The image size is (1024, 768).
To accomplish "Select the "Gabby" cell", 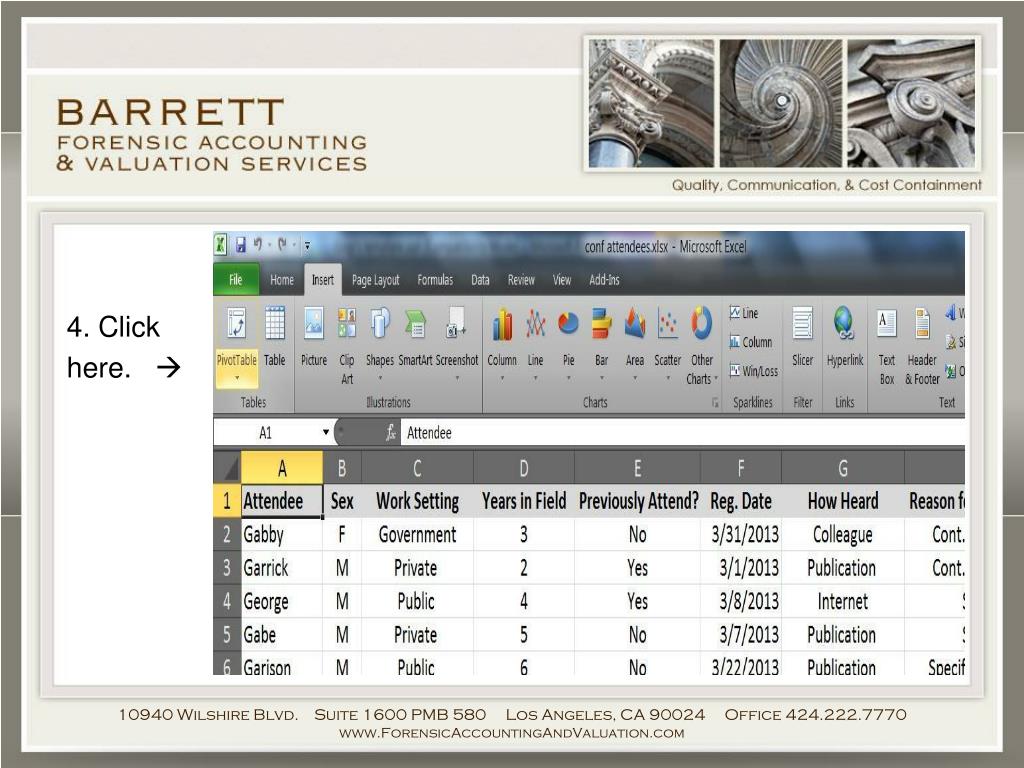I will tap(282, 534).
